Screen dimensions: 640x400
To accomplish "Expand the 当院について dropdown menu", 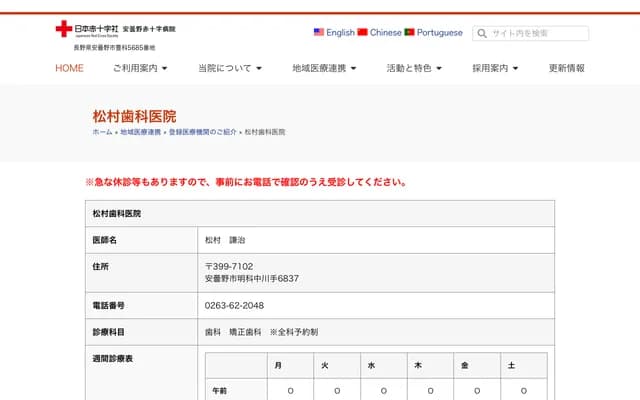I will point(230,68).
